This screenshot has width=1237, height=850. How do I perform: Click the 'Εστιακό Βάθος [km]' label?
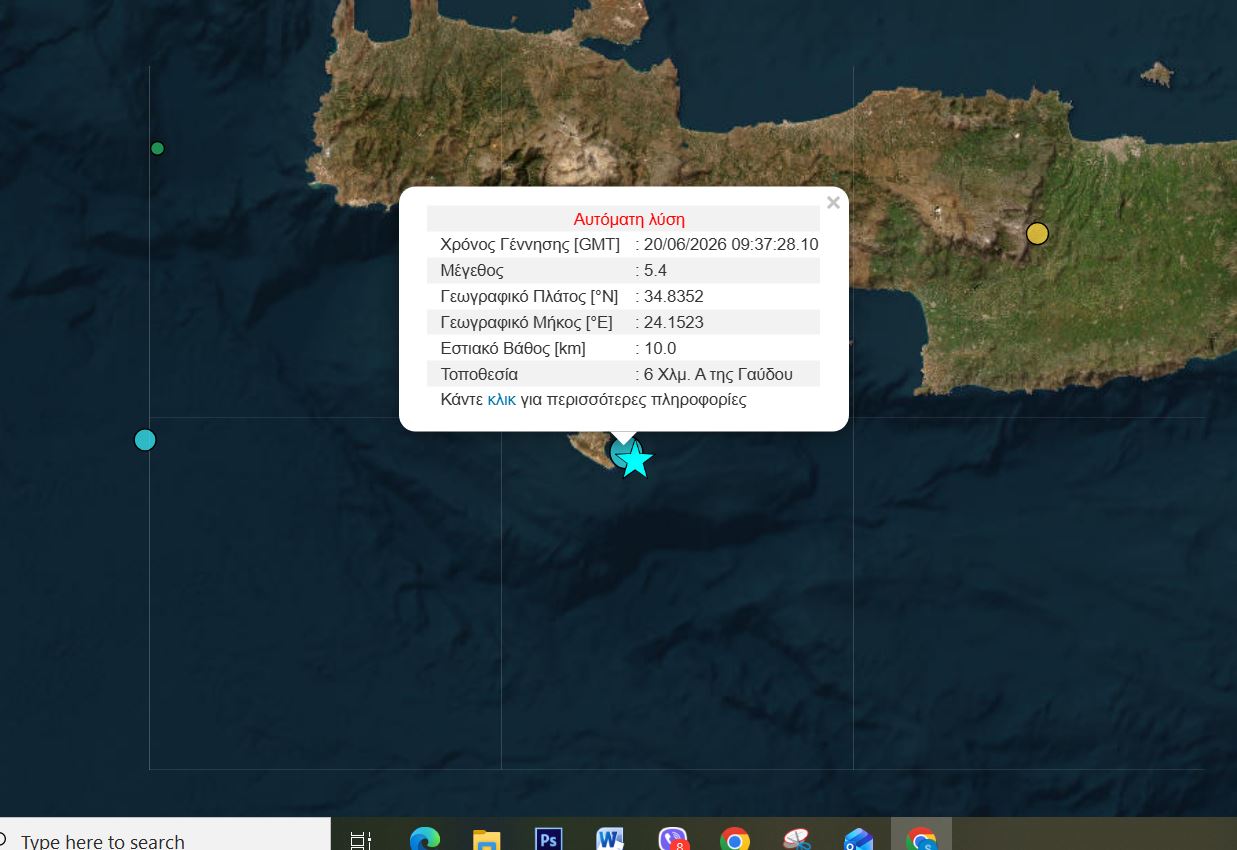(x=513, y=348)
